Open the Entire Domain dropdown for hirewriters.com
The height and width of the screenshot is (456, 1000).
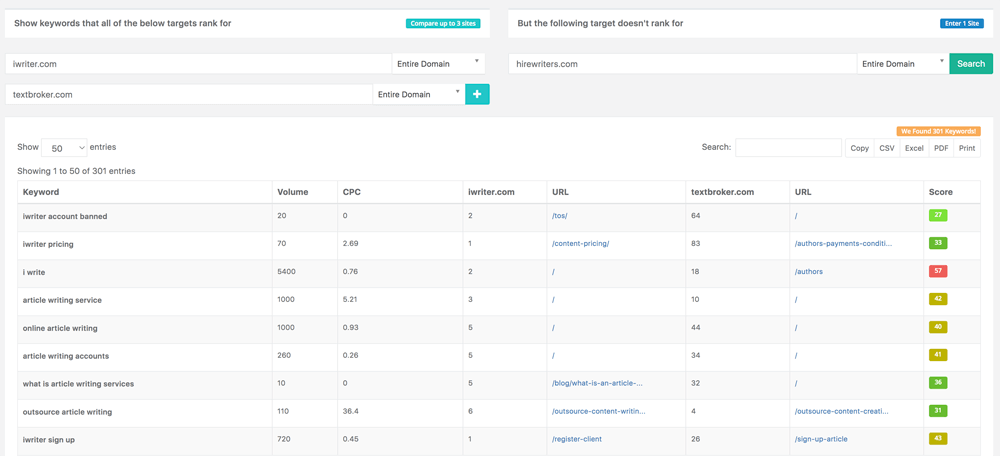tap(903, 64)
